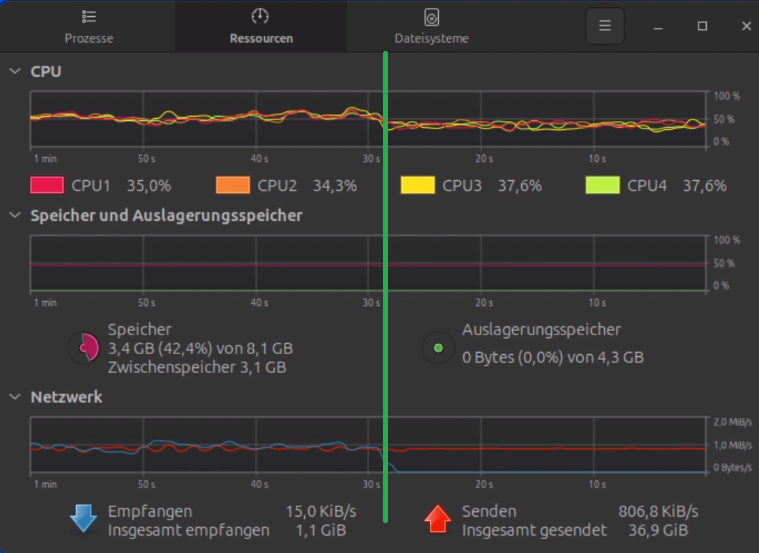759x553 pixels.
Task: Click the Ressourcen gauge icon
Action: pos(261,17)
